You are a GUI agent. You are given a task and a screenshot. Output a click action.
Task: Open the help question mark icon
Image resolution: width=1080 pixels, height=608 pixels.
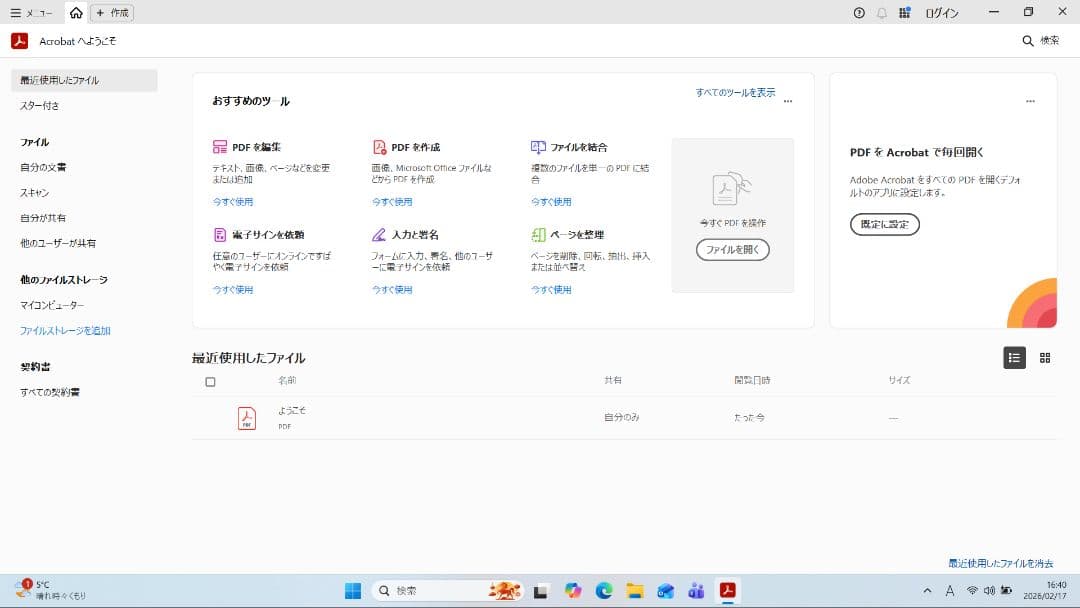859,13
